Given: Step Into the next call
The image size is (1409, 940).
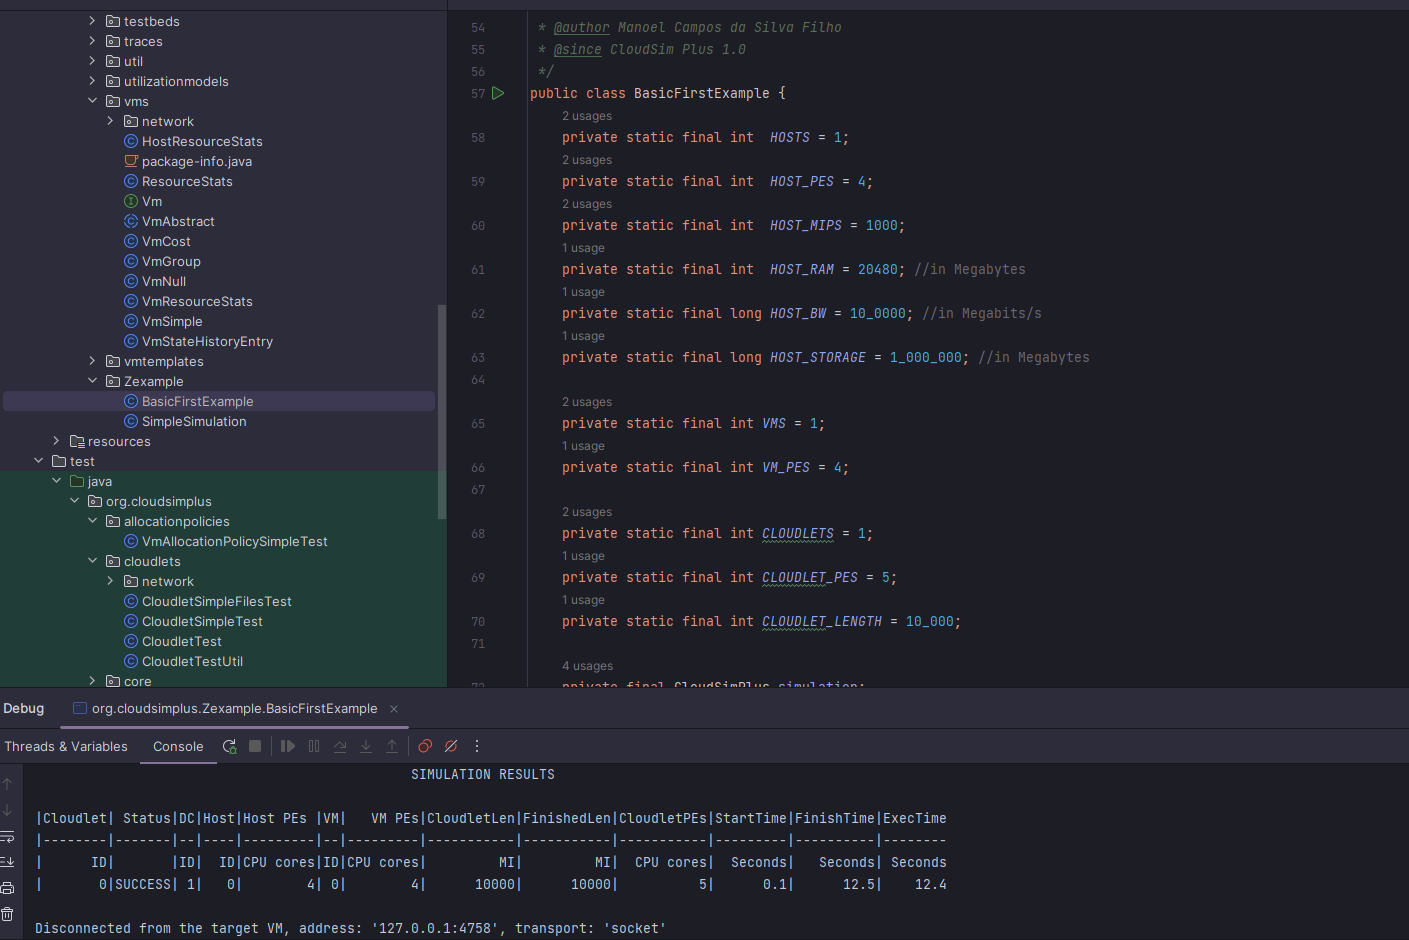Looking at the screenshot, I should point(365,746).
